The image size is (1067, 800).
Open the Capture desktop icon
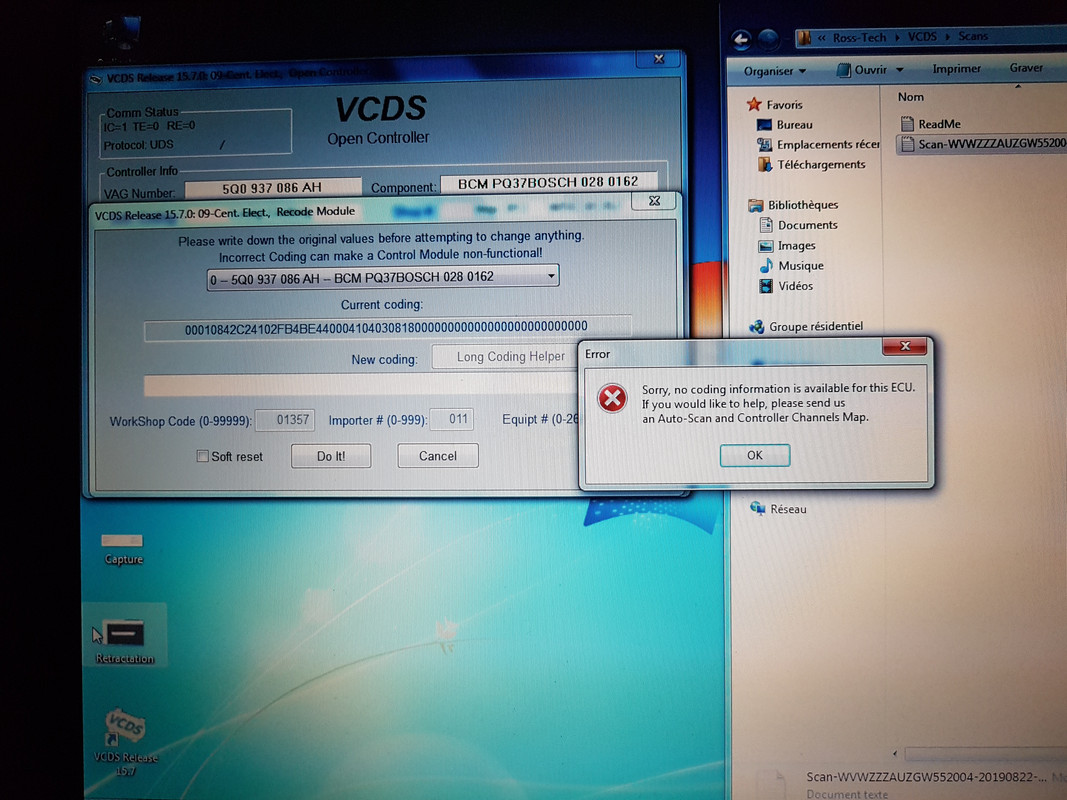(122, 548)
